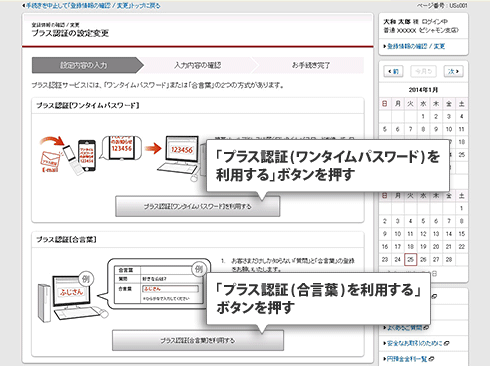Select date 20 in the lower calendar
This screenshot has height=366, width=490.
tap(436, 247)
